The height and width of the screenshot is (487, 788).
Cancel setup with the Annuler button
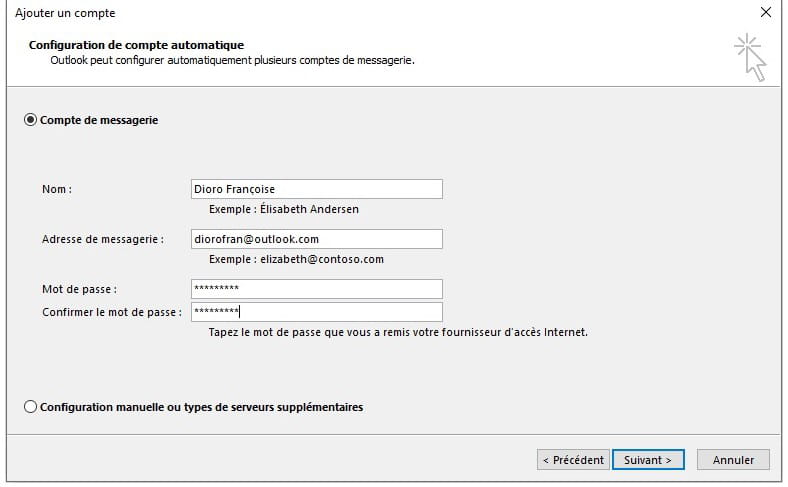pos(733,459)
